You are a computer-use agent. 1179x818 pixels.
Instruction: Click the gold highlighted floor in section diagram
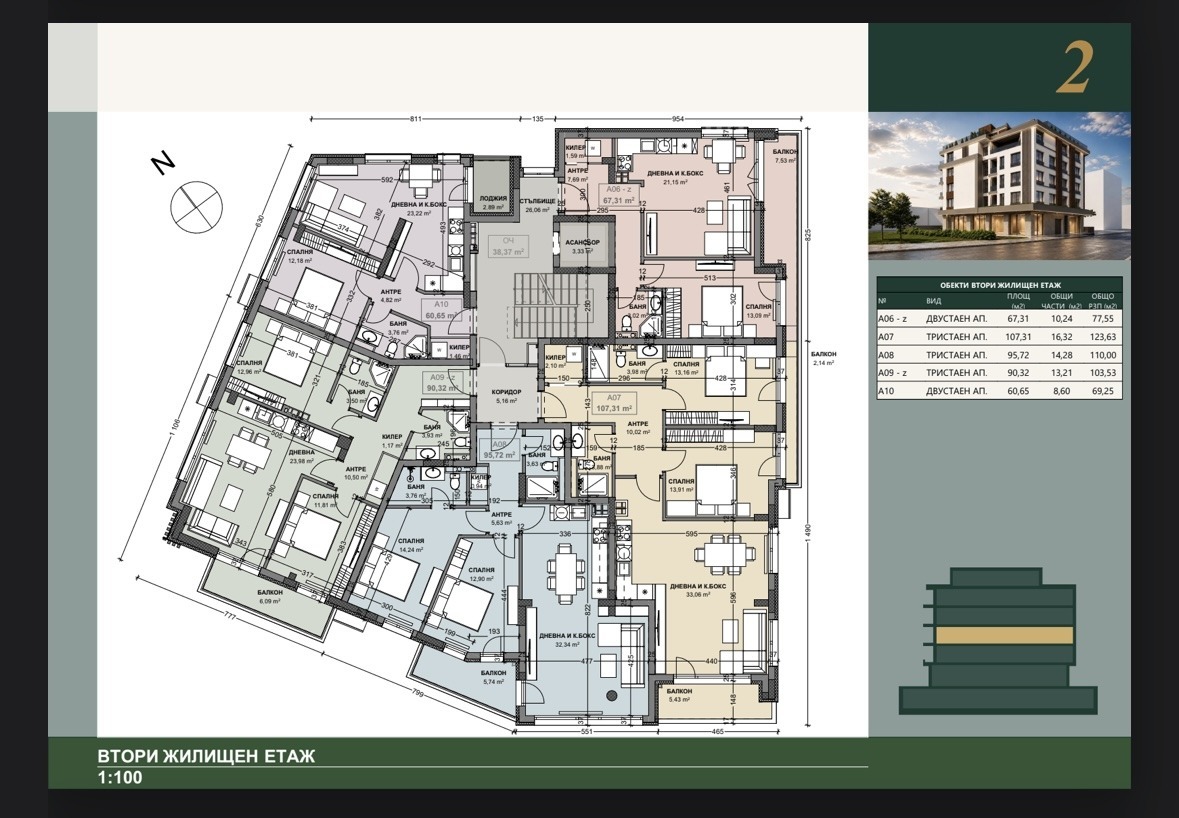click(x=1004, y=635)
